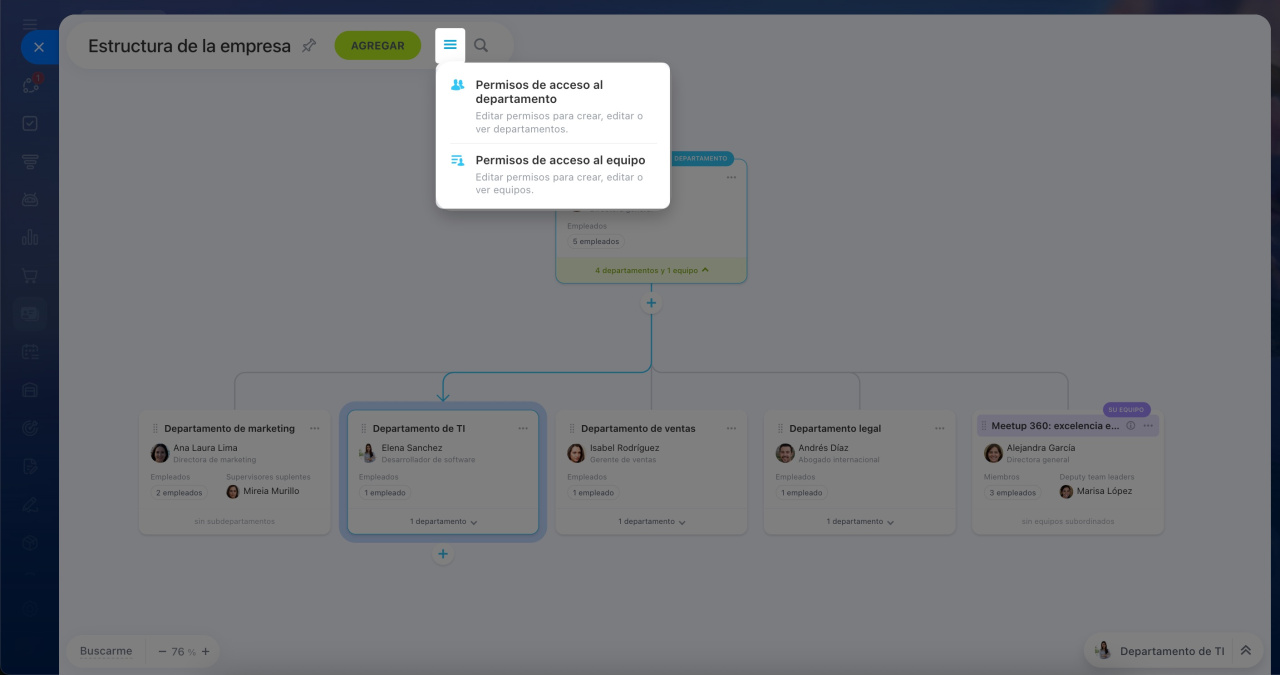Viewport: 1280px width, 675px height.
Task: Open options menu of the root department card
Action: point(731,177)
